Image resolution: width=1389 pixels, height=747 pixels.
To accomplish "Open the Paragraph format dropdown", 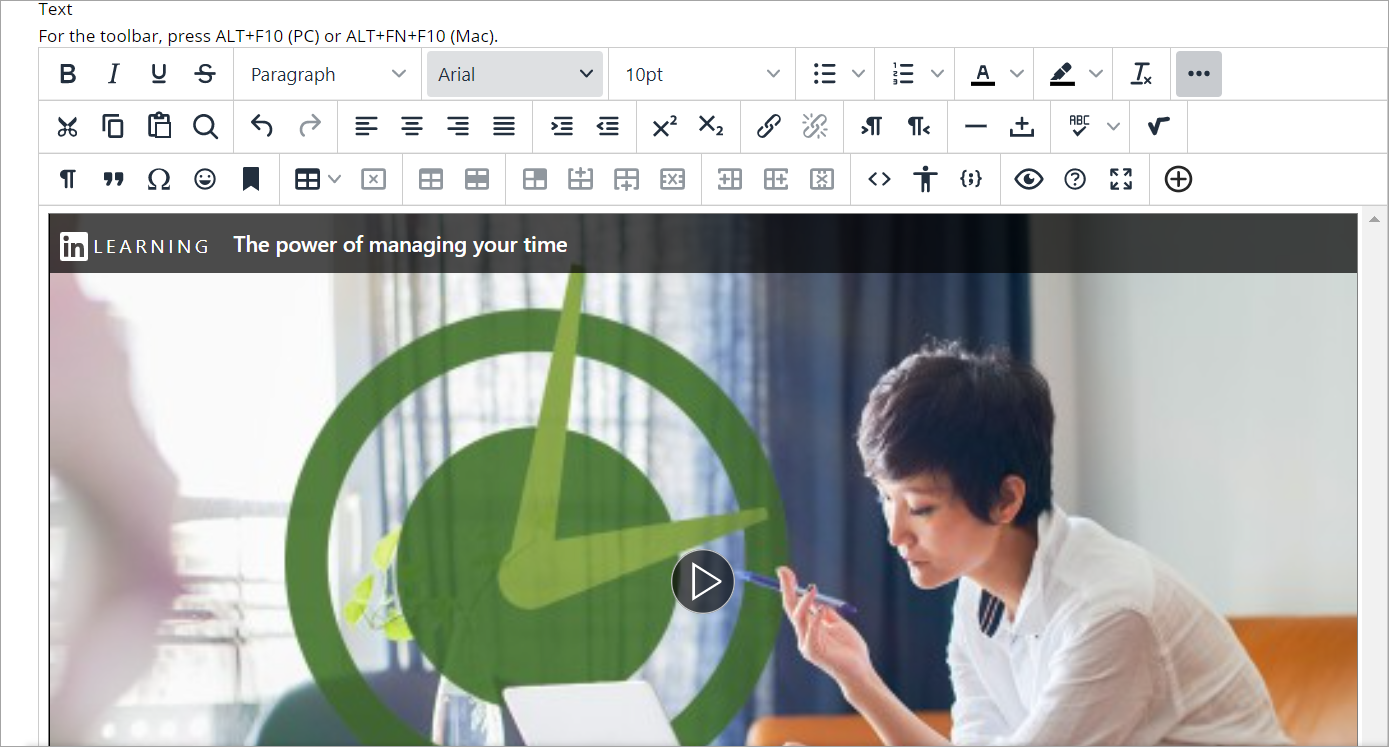I will tap(328, 74).
